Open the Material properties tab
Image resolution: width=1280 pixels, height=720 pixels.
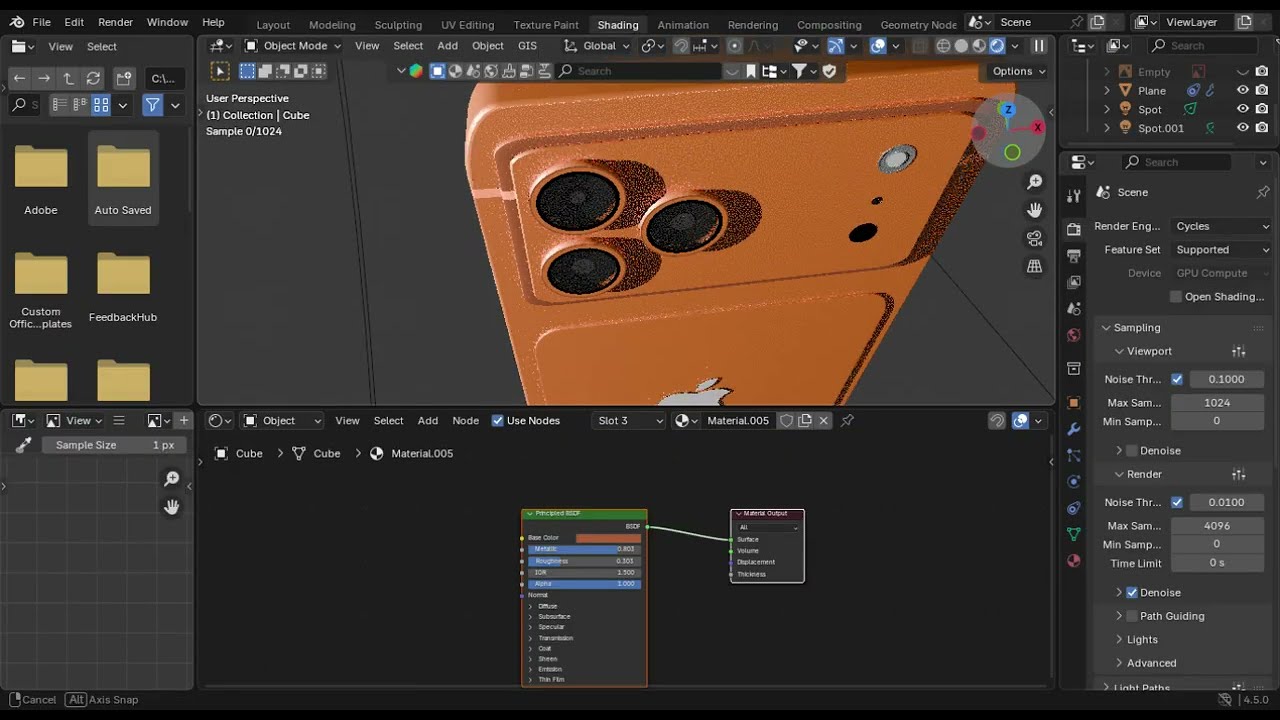tap(1074, 560)
